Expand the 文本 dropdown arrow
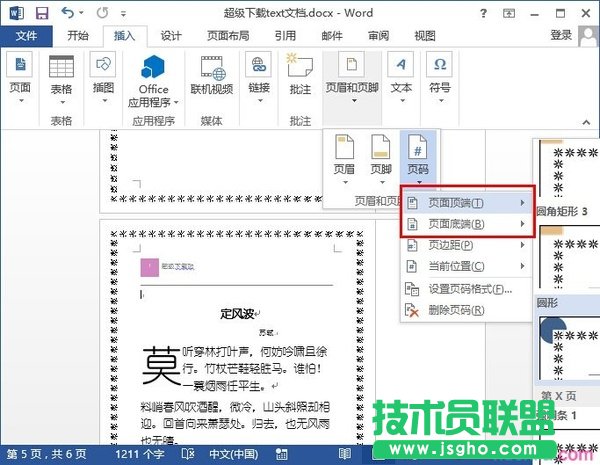 point(402,101)
